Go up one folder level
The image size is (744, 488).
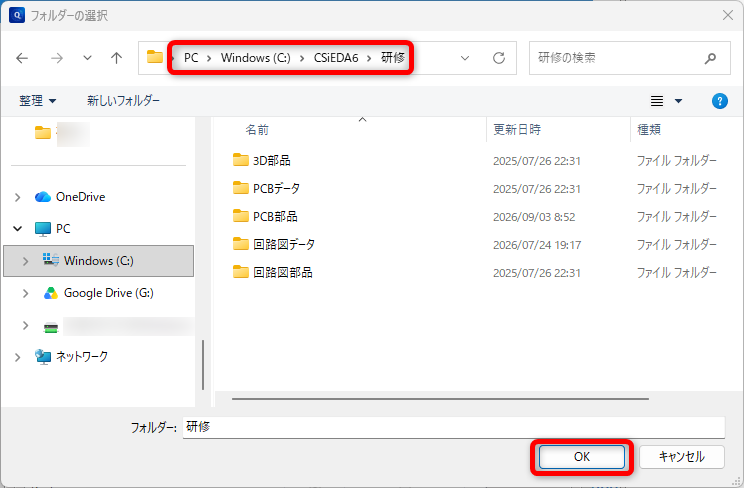pos(116,58)
